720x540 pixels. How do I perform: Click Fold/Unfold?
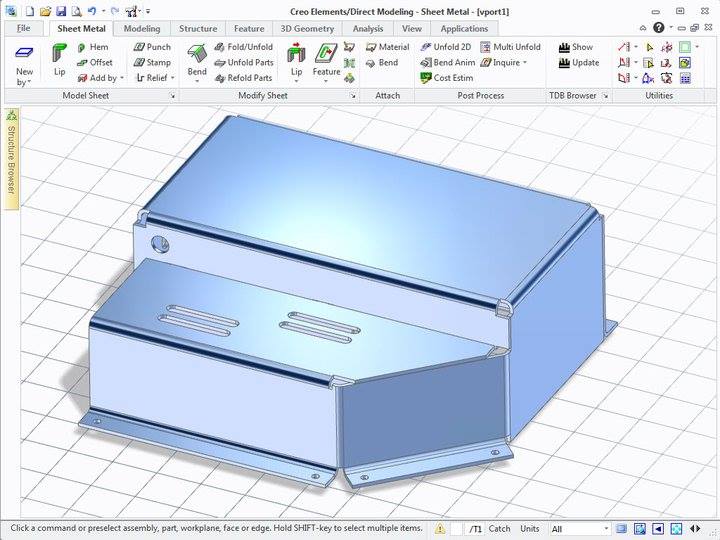click(x=244, y=47)
